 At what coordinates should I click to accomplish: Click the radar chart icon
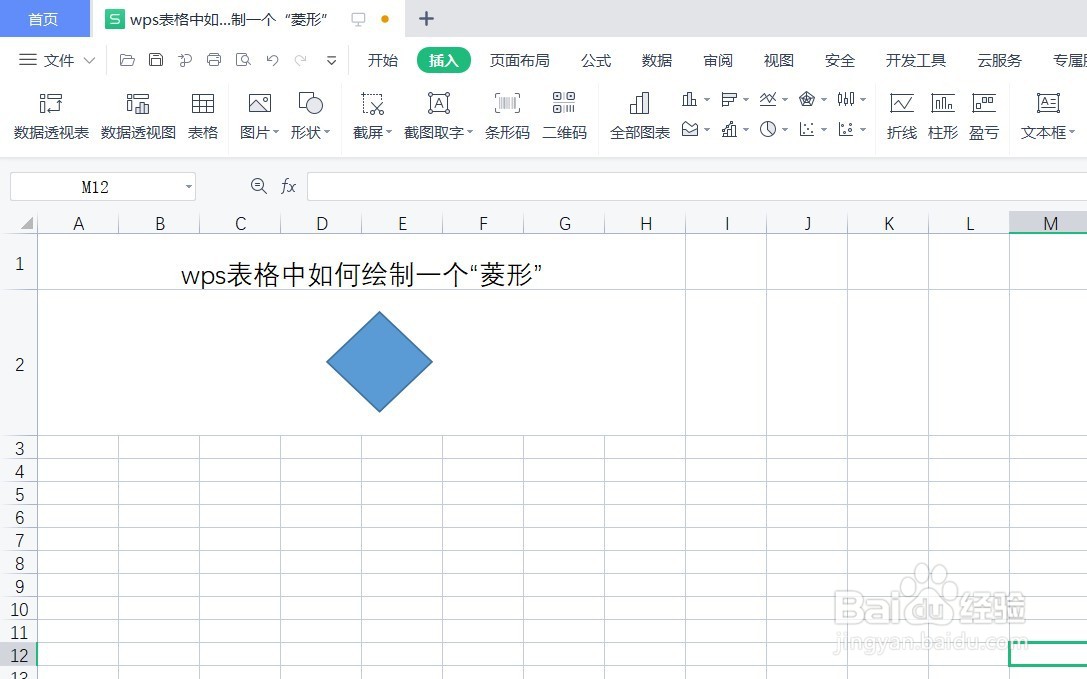click(x=806, y=99)
